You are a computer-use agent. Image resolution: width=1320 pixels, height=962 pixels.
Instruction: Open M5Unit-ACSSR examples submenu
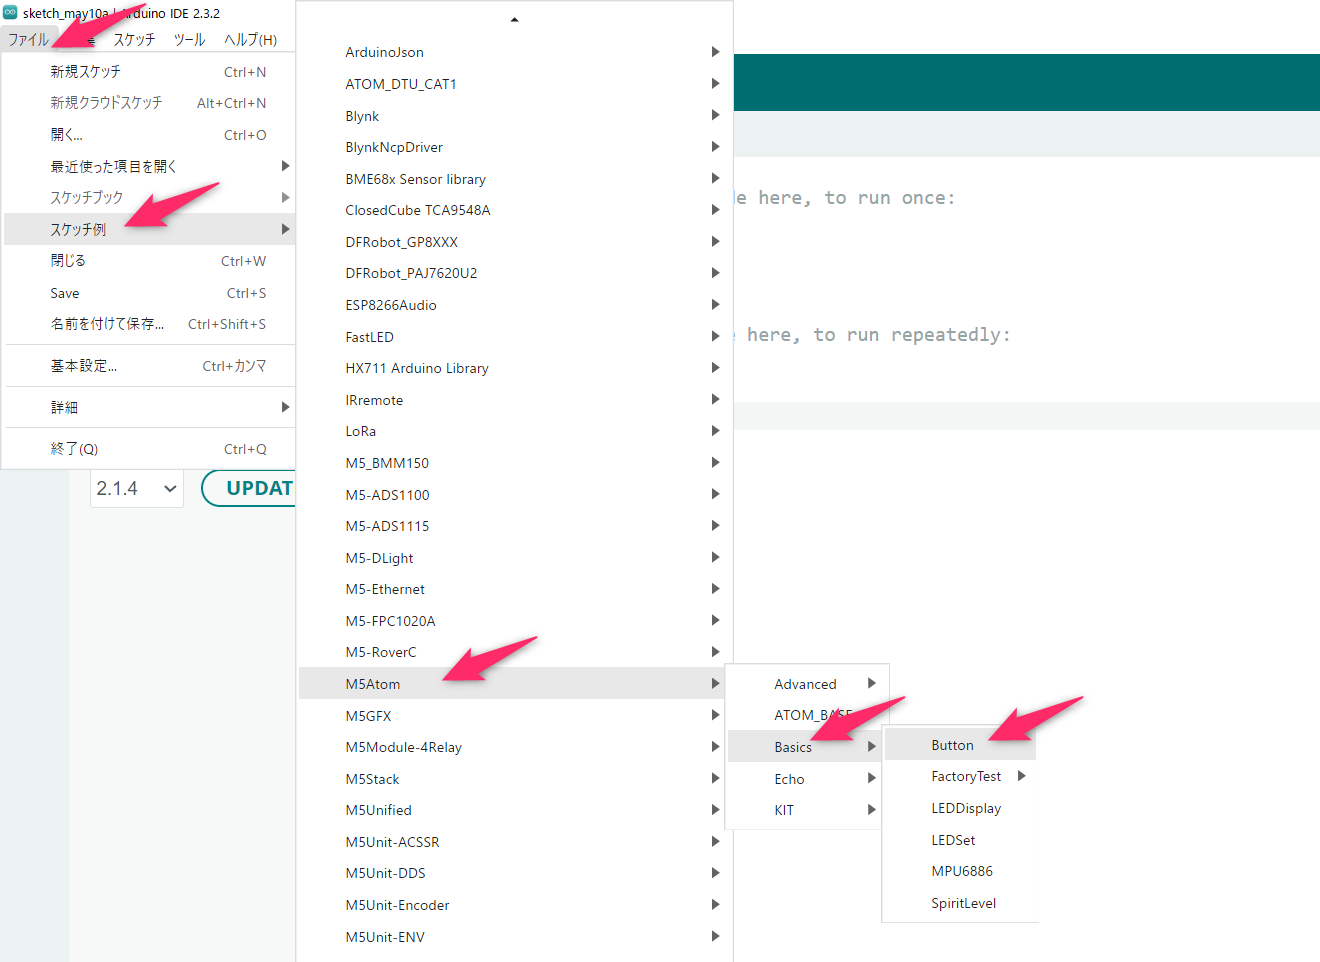(x=514, y=842)
